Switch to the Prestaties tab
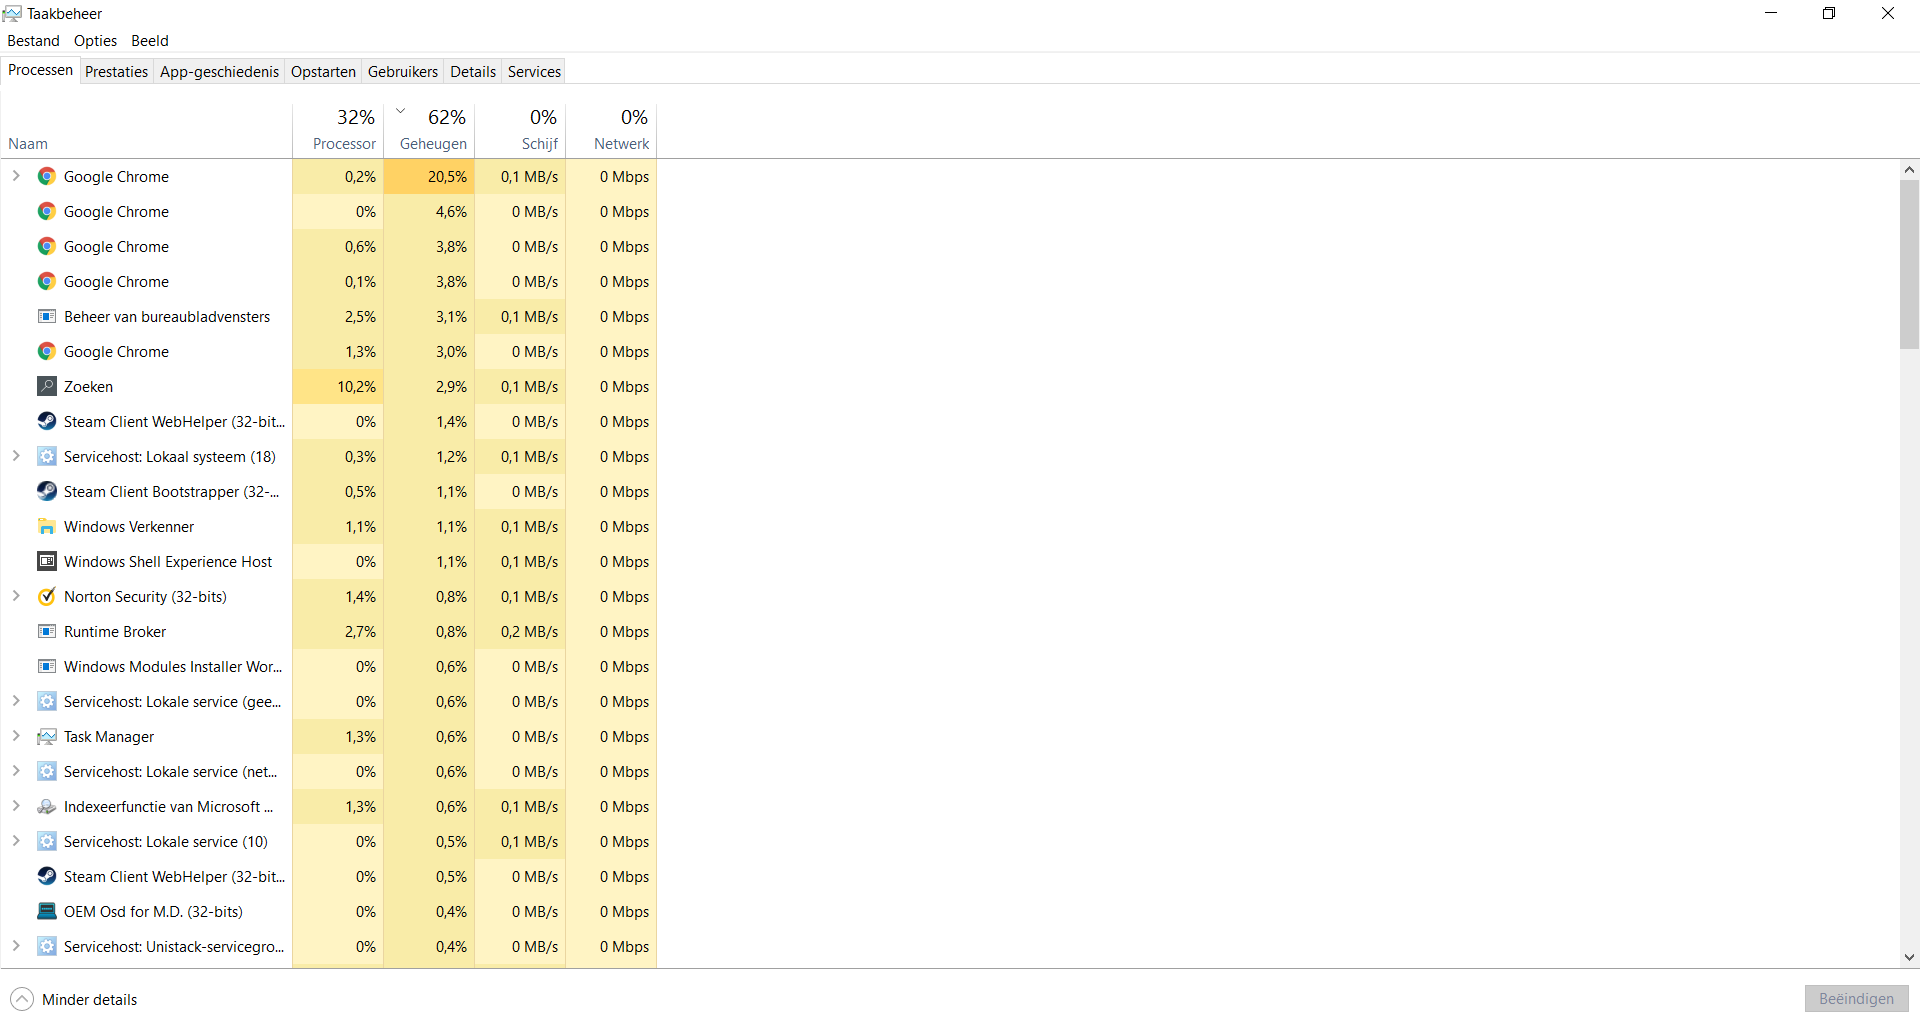The image size is (1920, 1025). pos(116,71)
